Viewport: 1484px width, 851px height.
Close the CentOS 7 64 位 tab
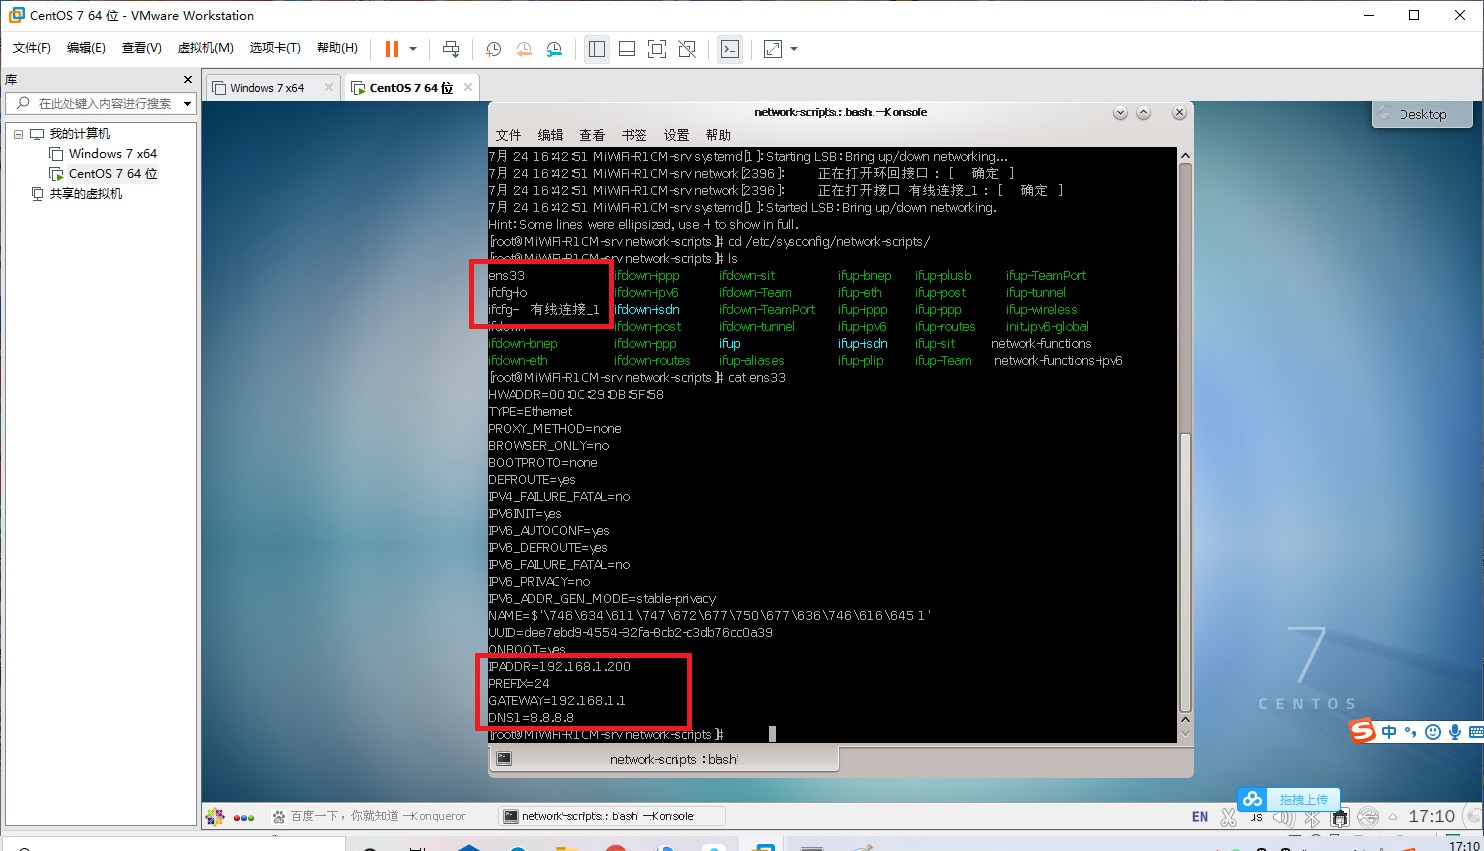pyautogui.click(x=467, y=88)
